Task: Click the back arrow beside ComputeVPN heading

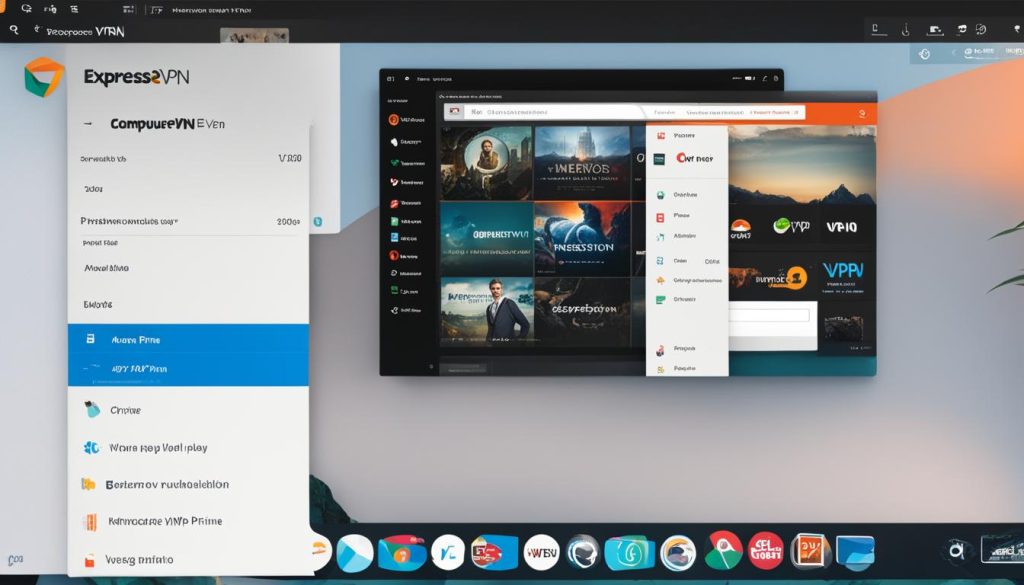Action: [88, 123]
